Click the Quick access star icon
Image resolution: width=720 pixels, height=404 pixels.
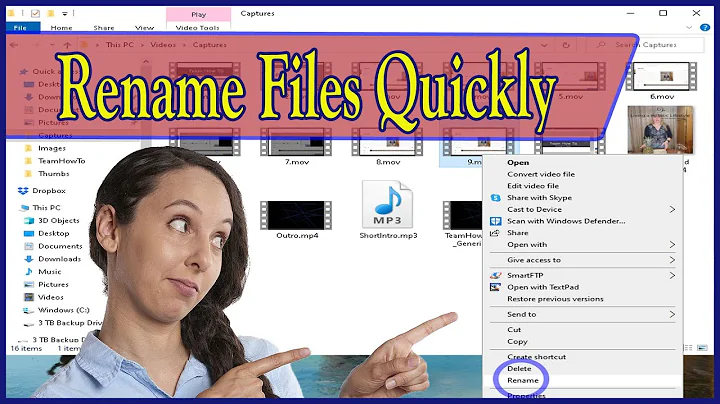24,71
